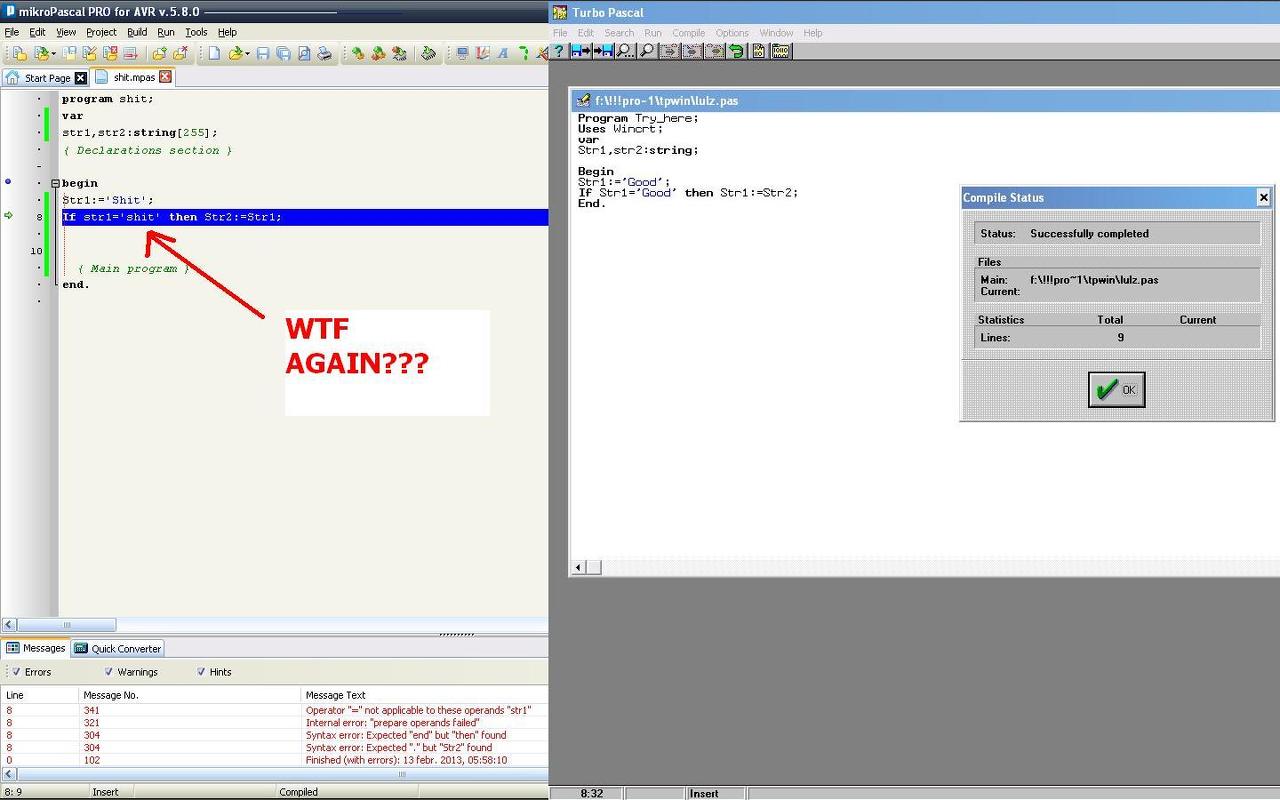Open Quick Converter tab
Viewport: 1280px width, 800px height.
point(118,648)
